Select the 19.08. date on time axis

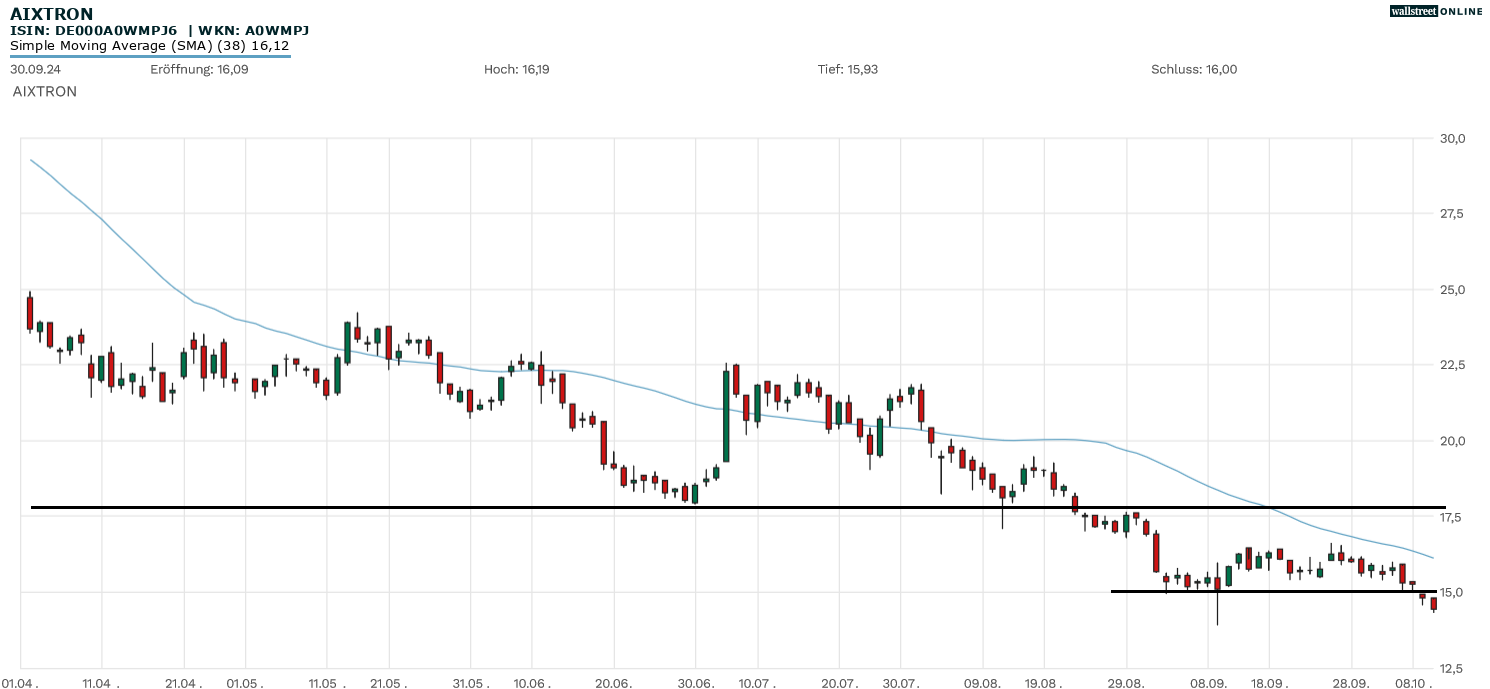(x=1044, y=684)
